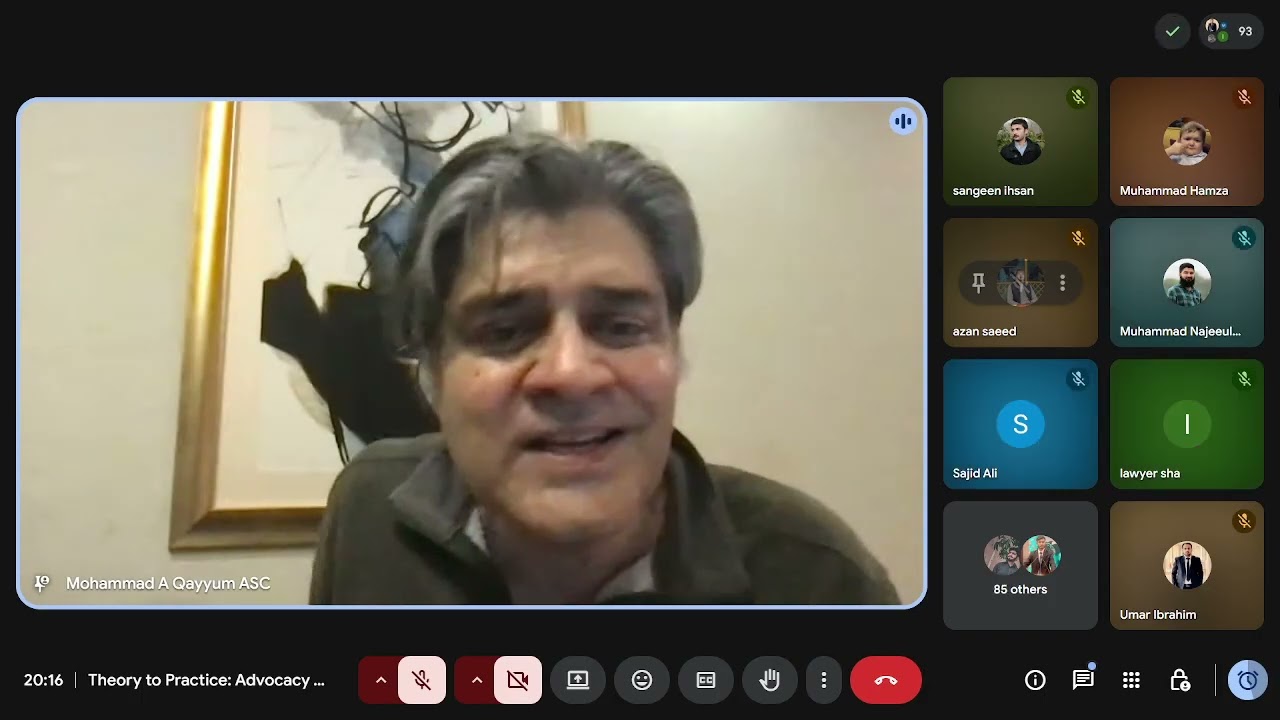Open meeting details info icon
Image resolution: width=1280 pixels, height=720 pixels.
pyautogui.click(x=1035, y=680)
